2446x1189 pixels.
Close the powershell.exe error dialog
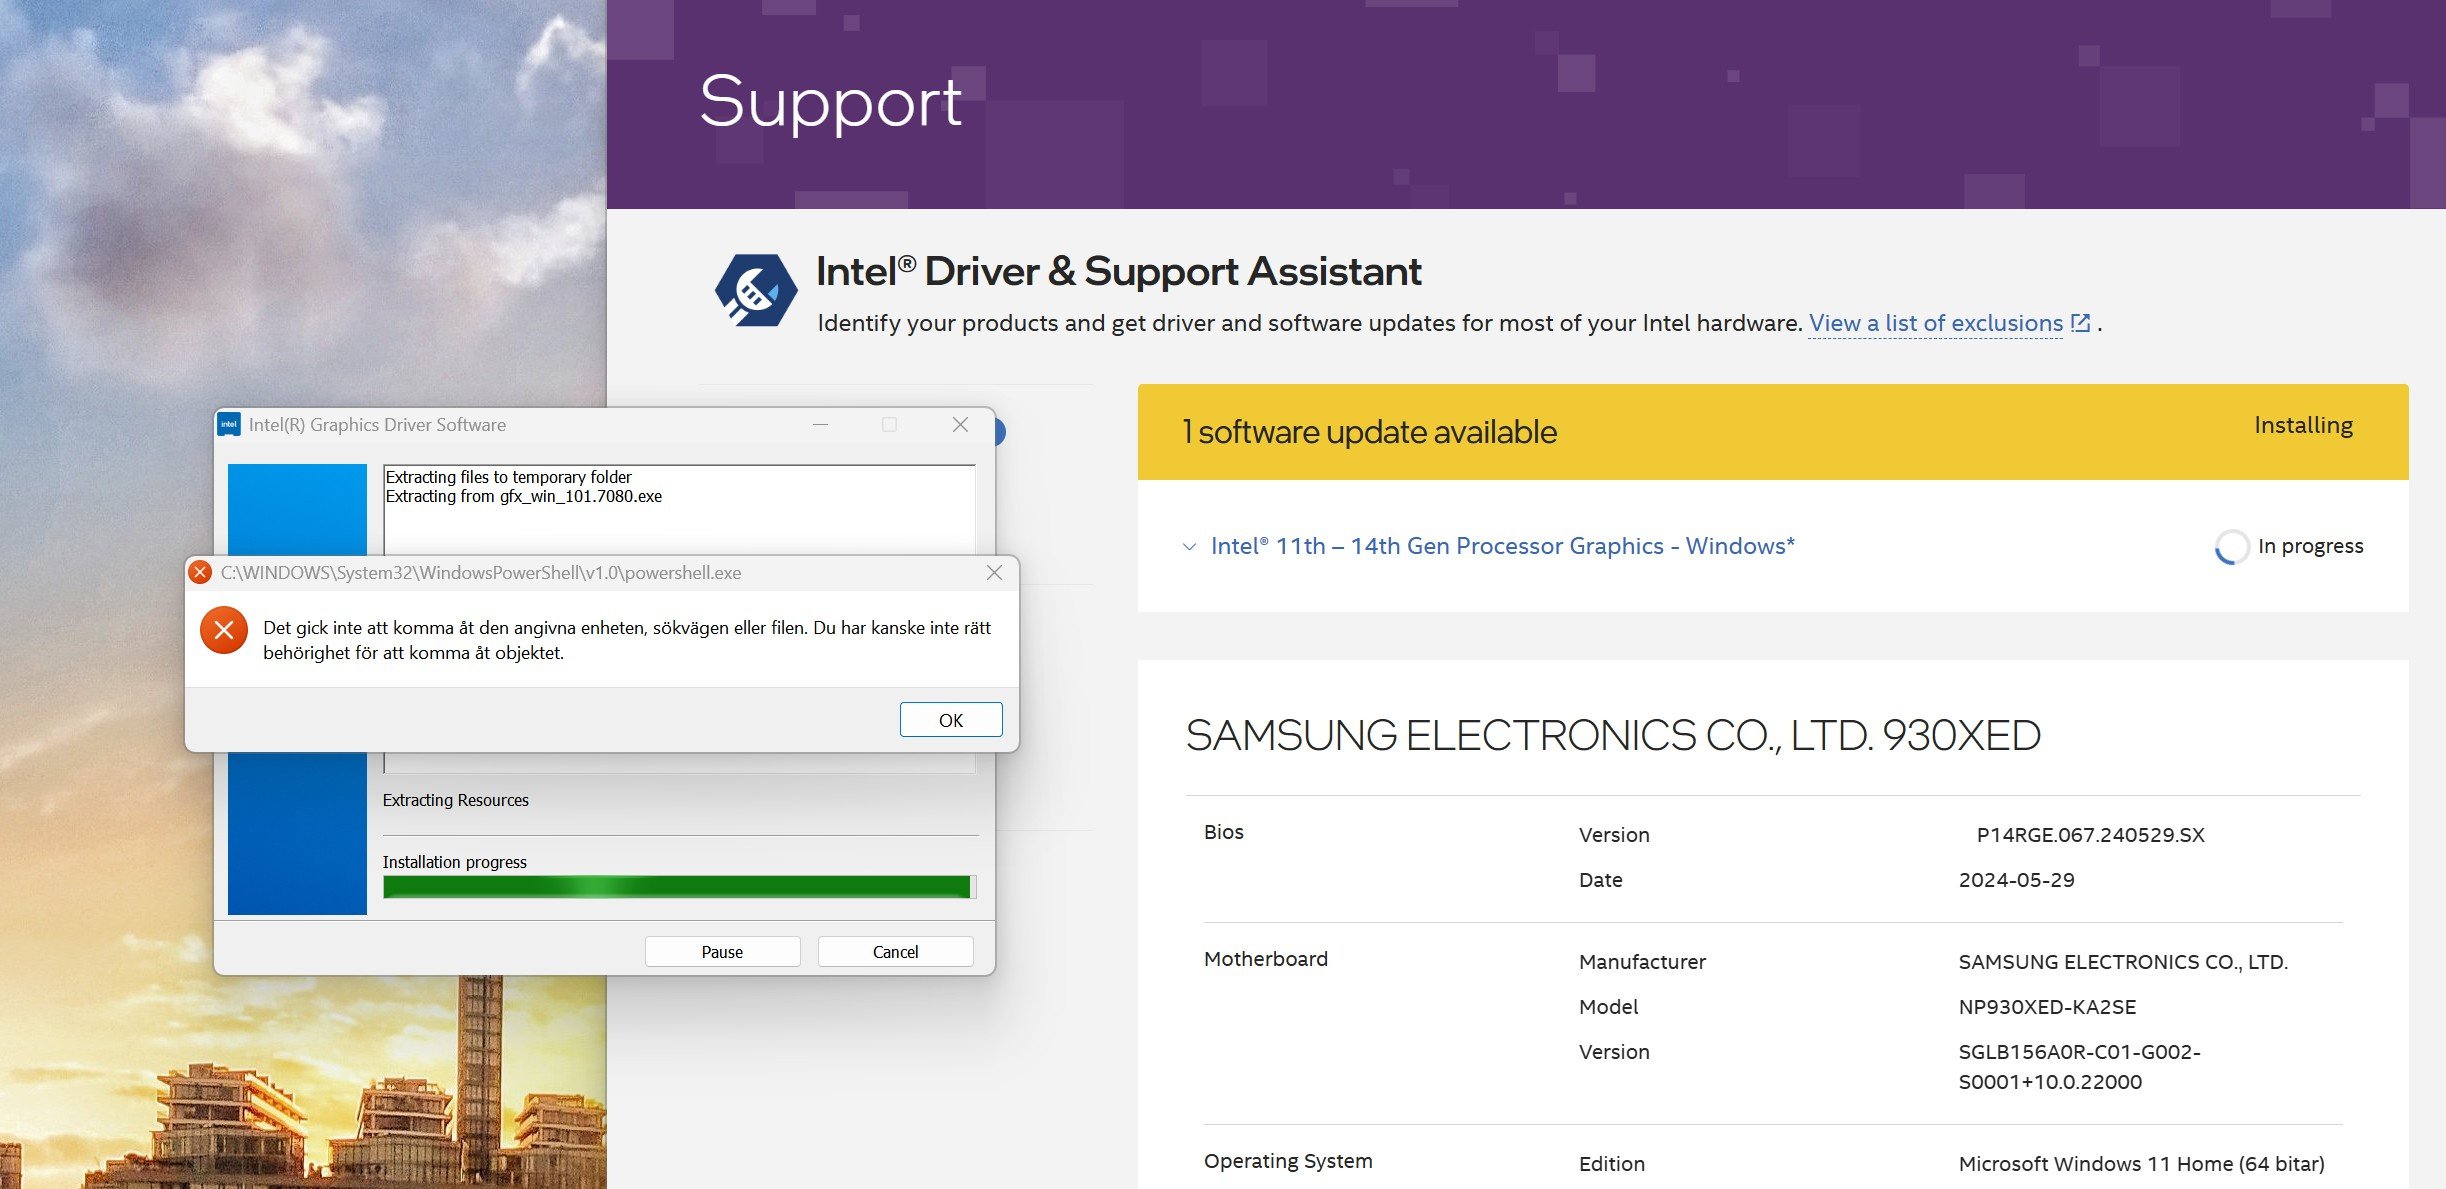pos(994,572)
